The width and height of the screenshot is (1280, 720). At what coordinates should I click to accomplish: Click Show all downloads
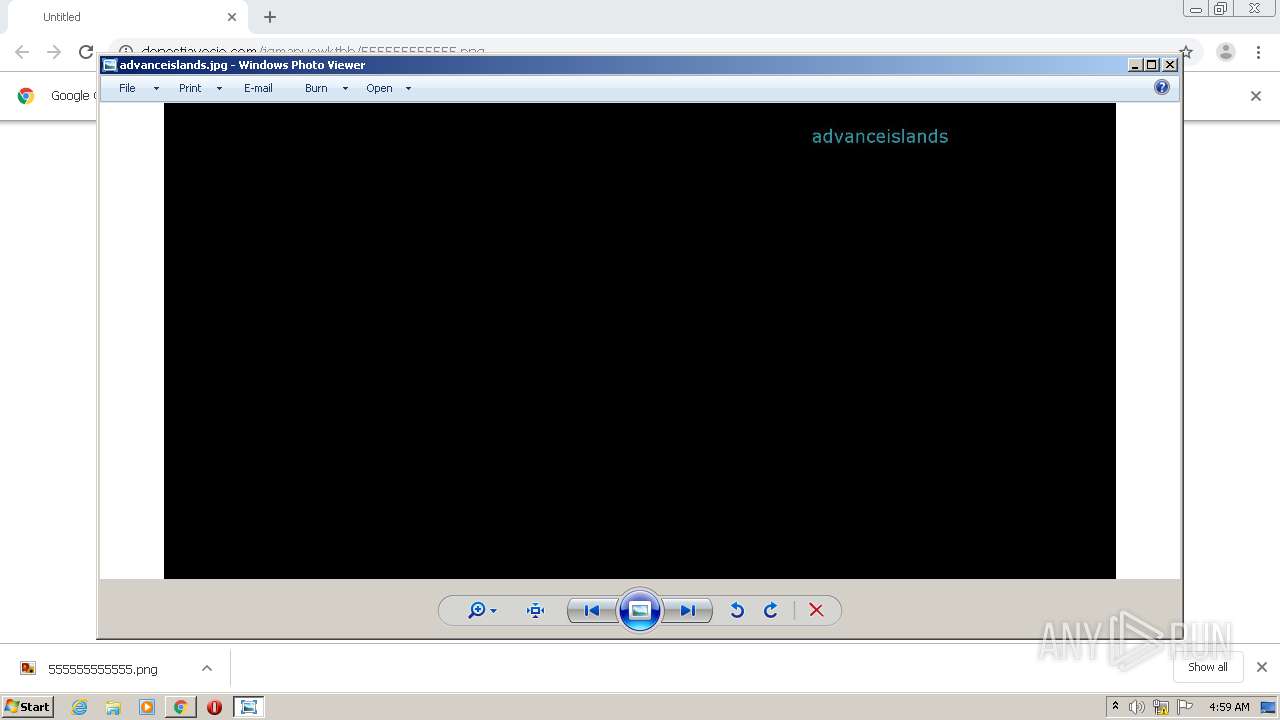tap(1207, 667)
